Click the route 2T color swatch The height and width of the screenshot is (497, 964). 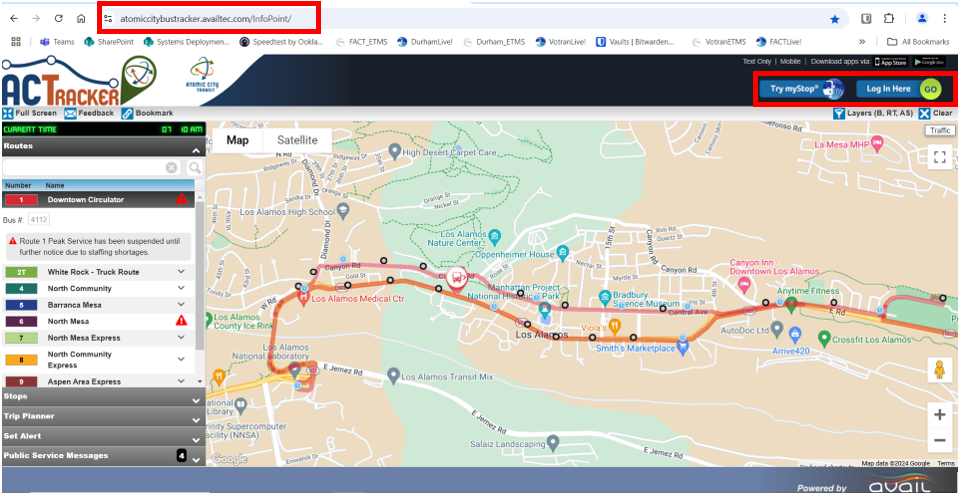[x=22, y=272]
